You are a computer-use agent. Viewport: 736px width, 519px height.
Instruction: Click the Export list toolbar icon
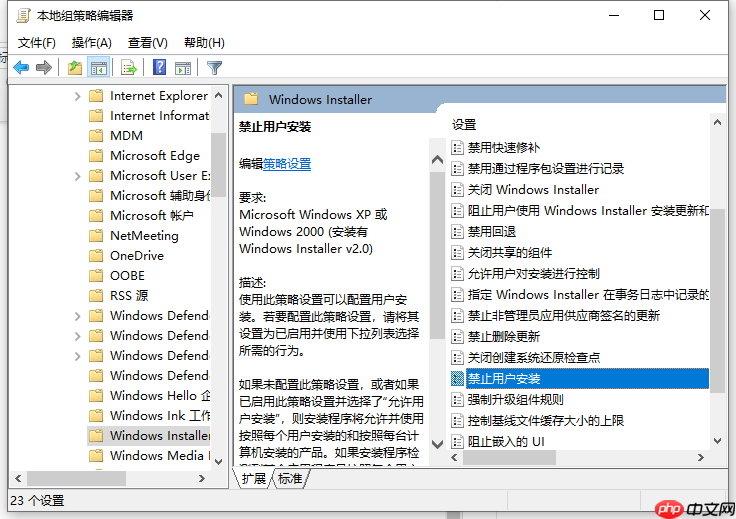coord(129,68)
